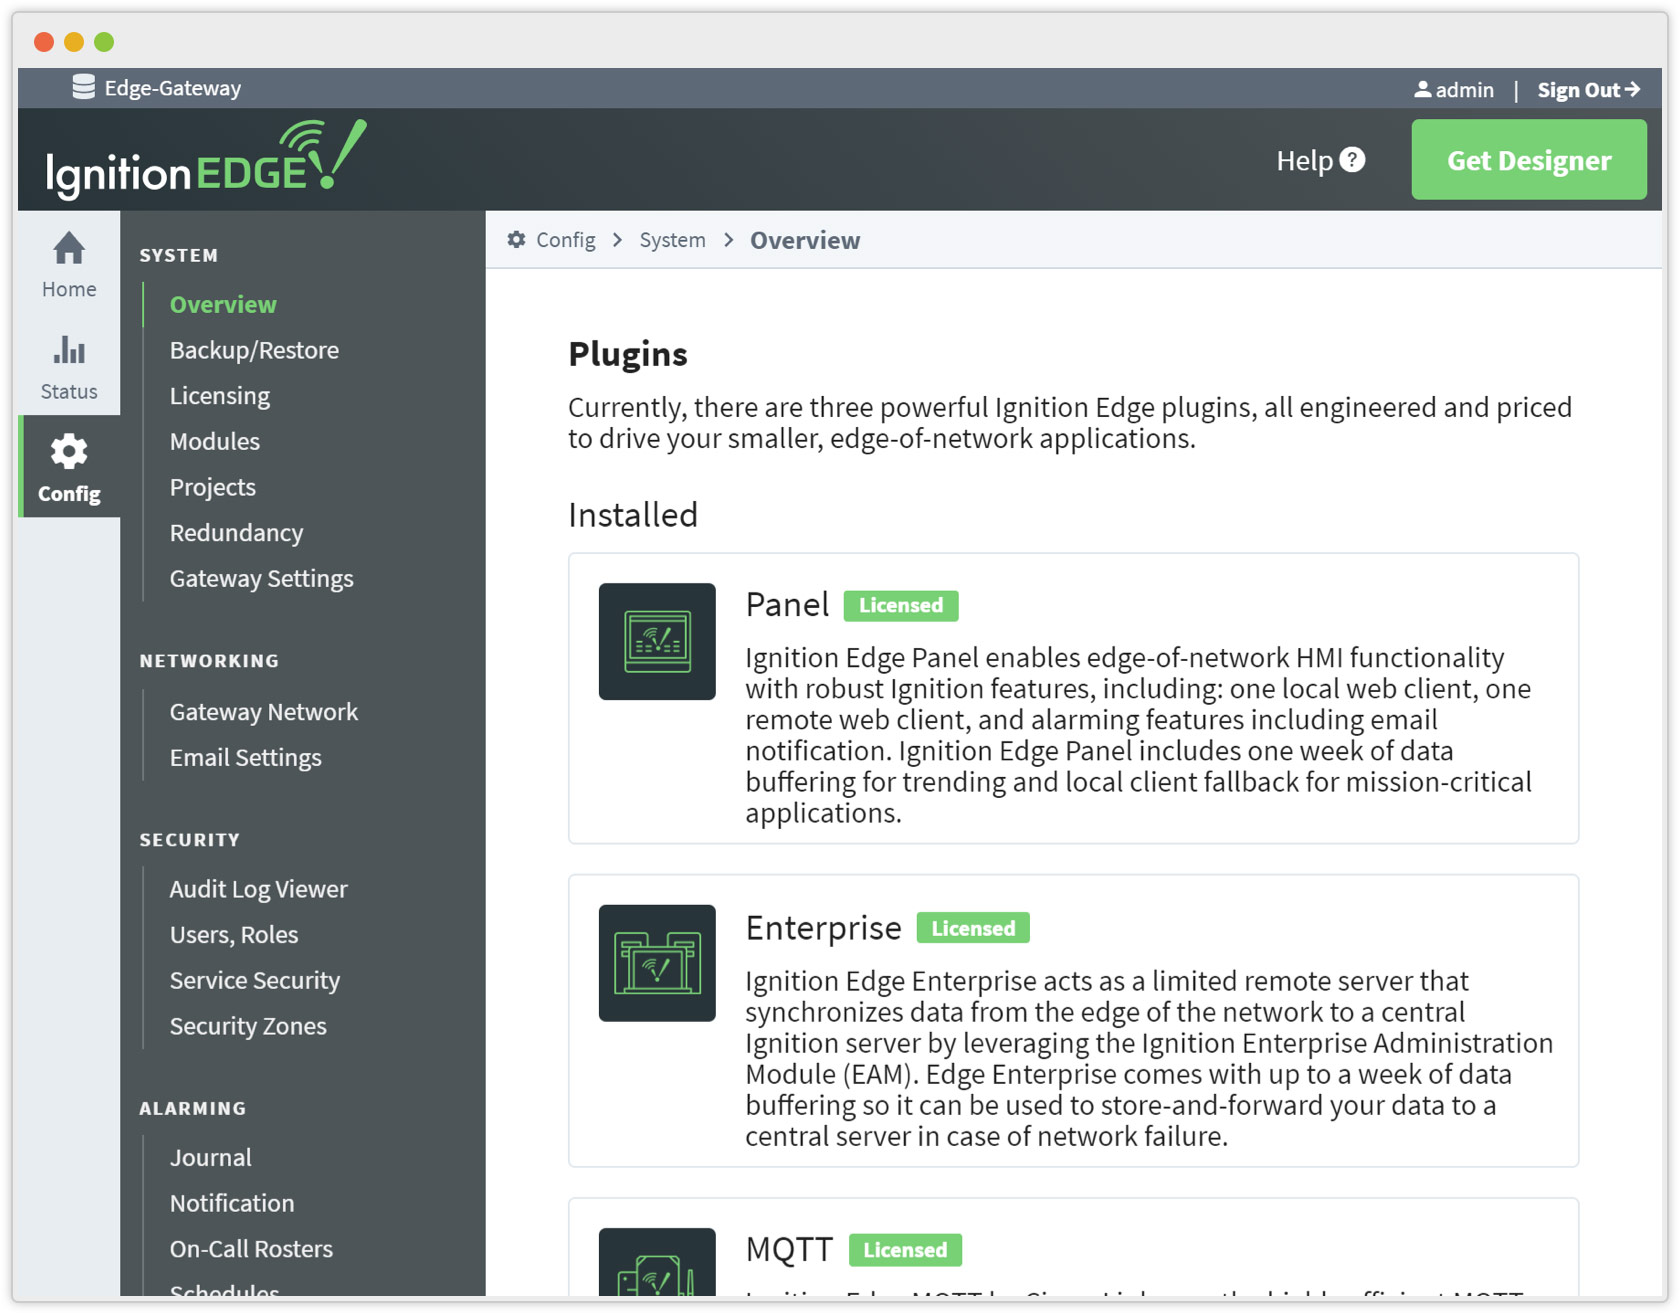Viewport: 1680px width, 1314px height.
Task: Open the Modules page
Action: coord(215,441)
